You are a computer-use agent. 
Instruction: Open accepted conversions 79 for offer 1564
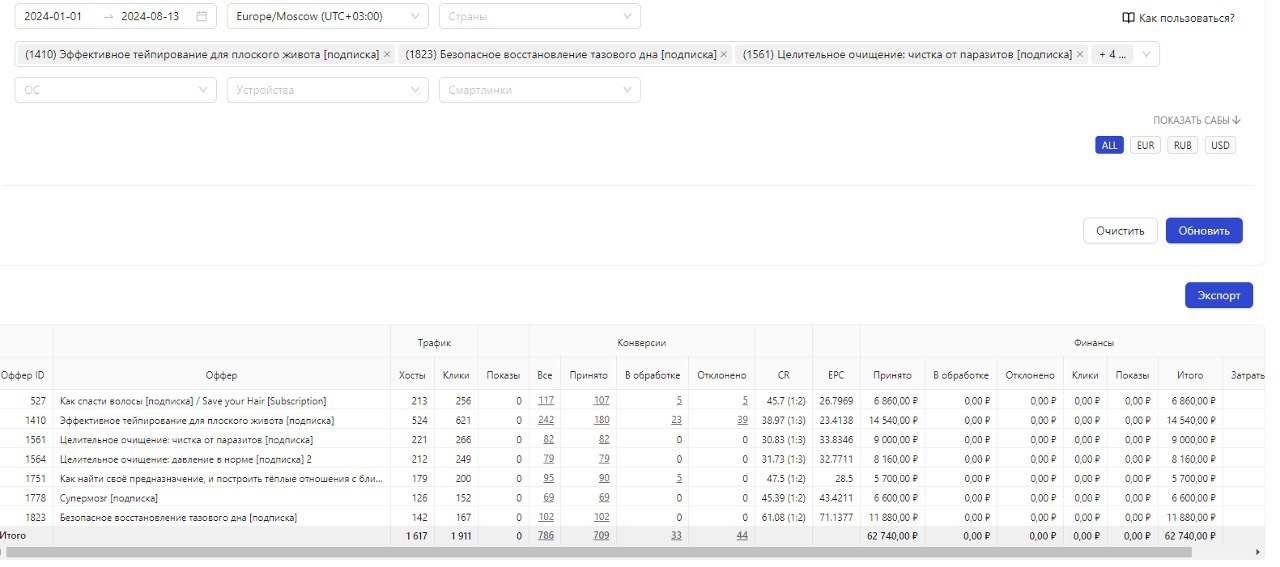tap(603, 459)
